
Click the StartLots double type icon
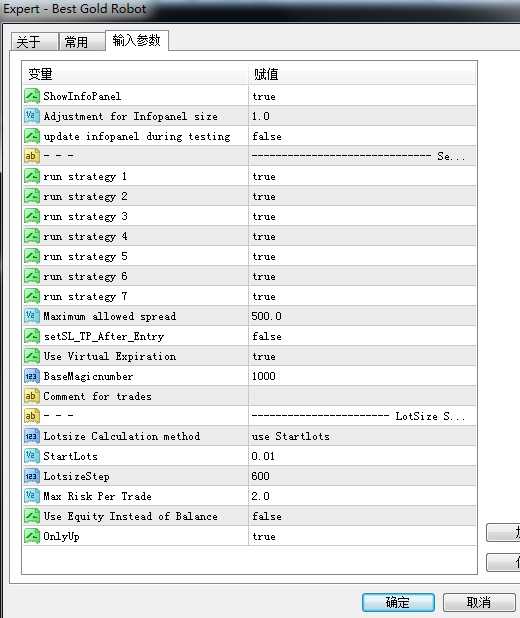(32, 456)
